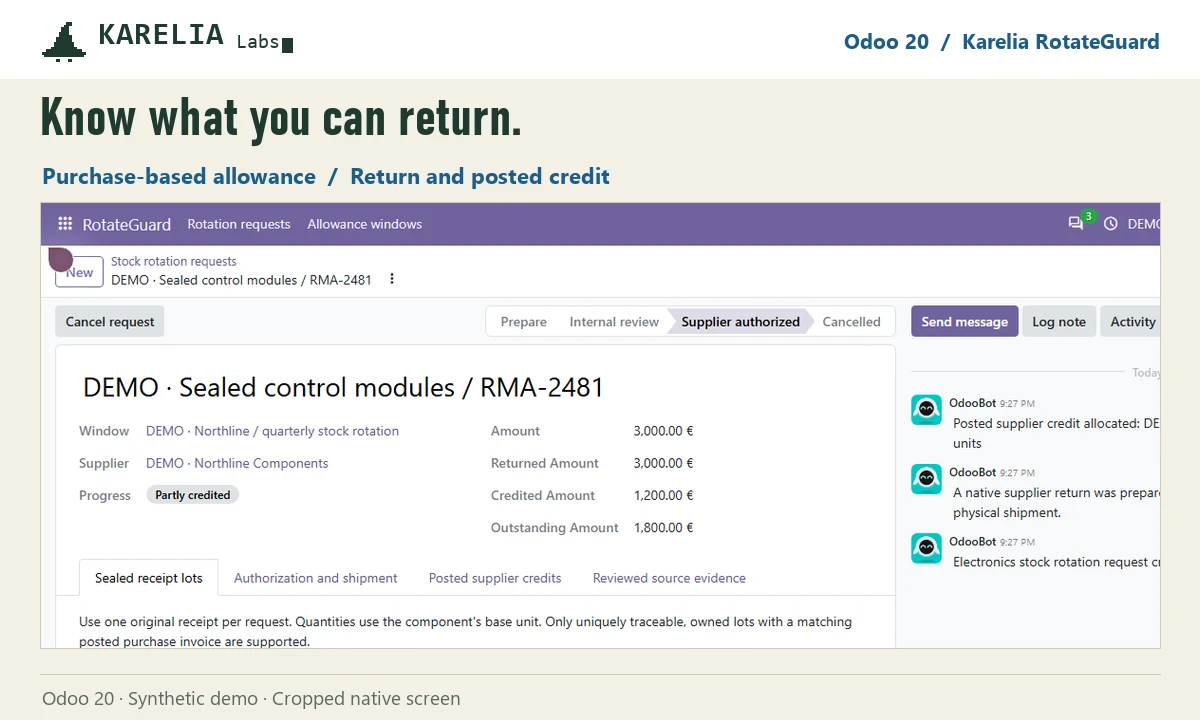Click the OdooBot avatar beside 'Electronics stock rotation'
Image resolution: width=1200 pixels, height=720 pixels.
pos(927,548)
